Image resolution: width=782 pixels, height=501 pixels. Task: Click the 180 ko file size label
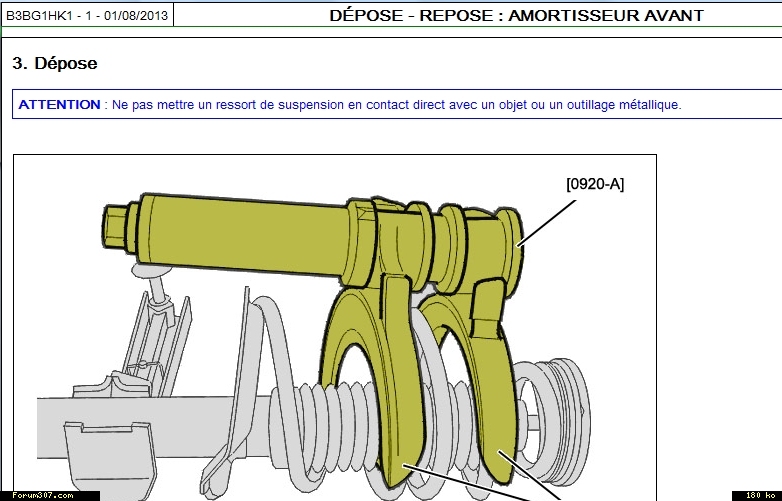click(756, 495)
